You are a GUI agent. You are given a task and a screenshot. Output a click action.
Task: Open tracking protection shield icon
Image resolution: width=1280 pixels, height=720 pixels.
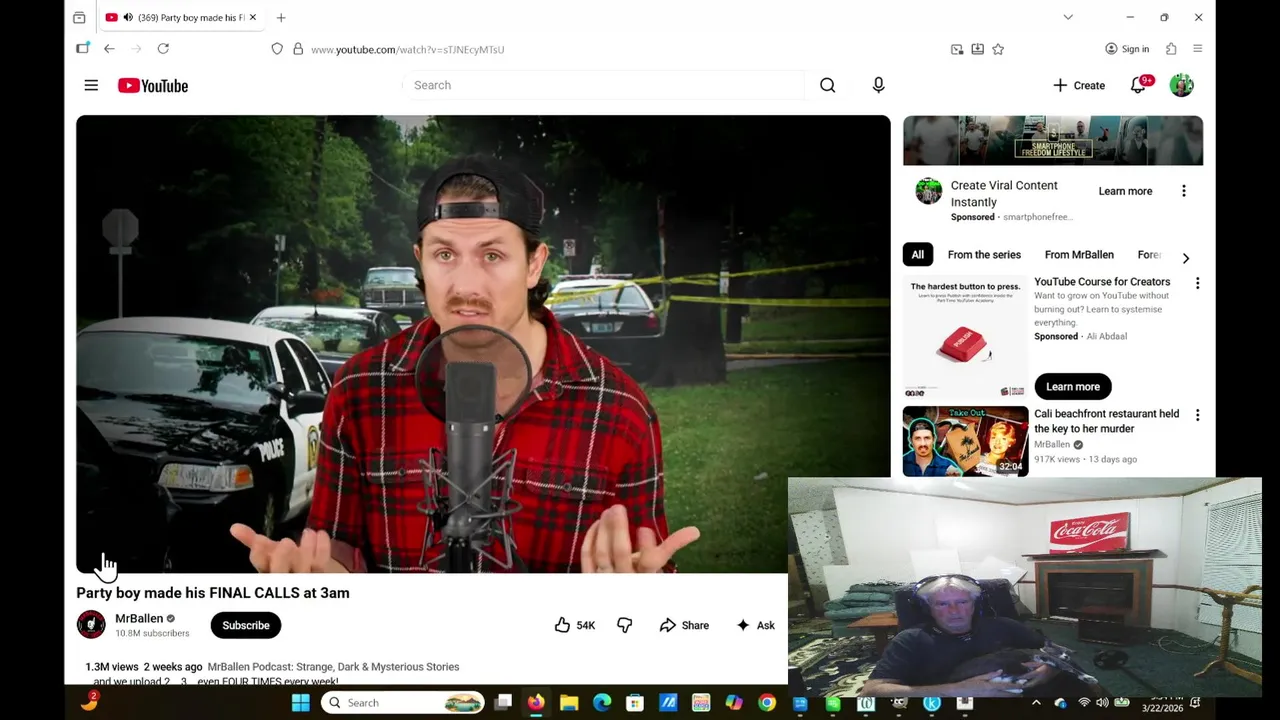click(x=277, y=49)
